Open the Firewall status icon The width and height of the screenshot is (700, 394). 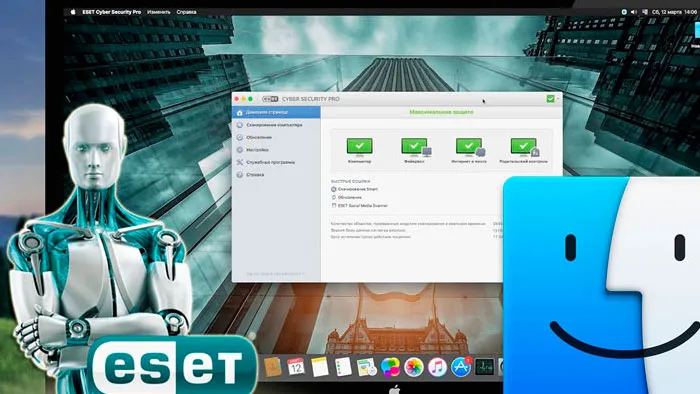coord(416,147)
